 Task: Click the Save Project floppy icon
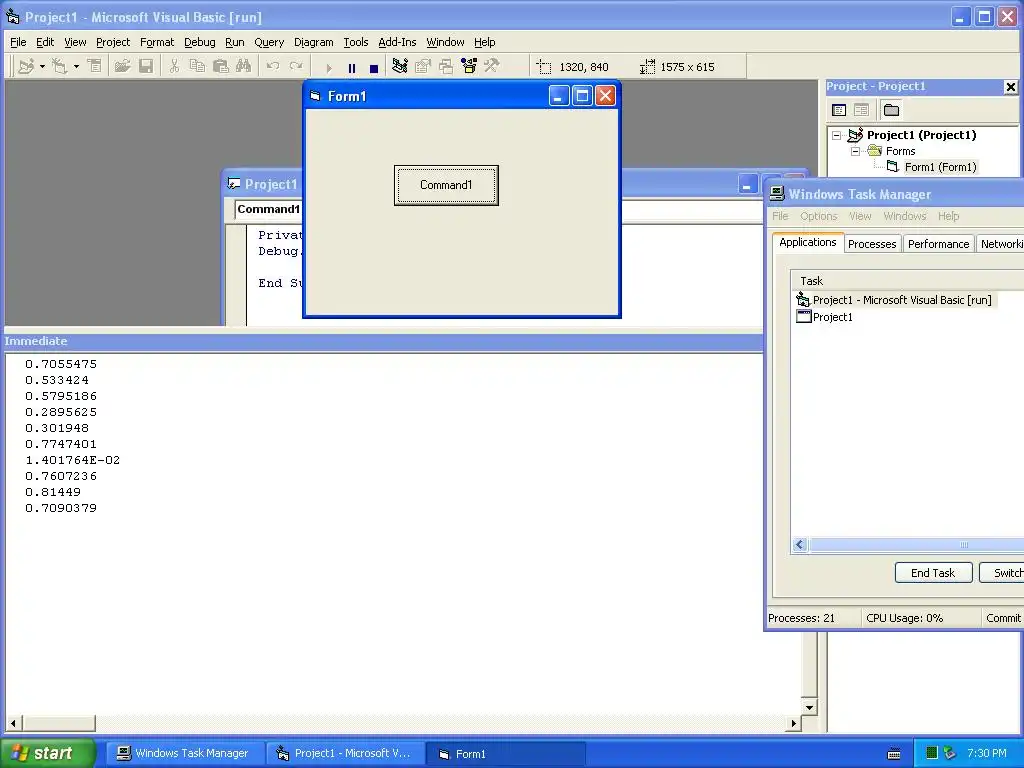(146, 67)
